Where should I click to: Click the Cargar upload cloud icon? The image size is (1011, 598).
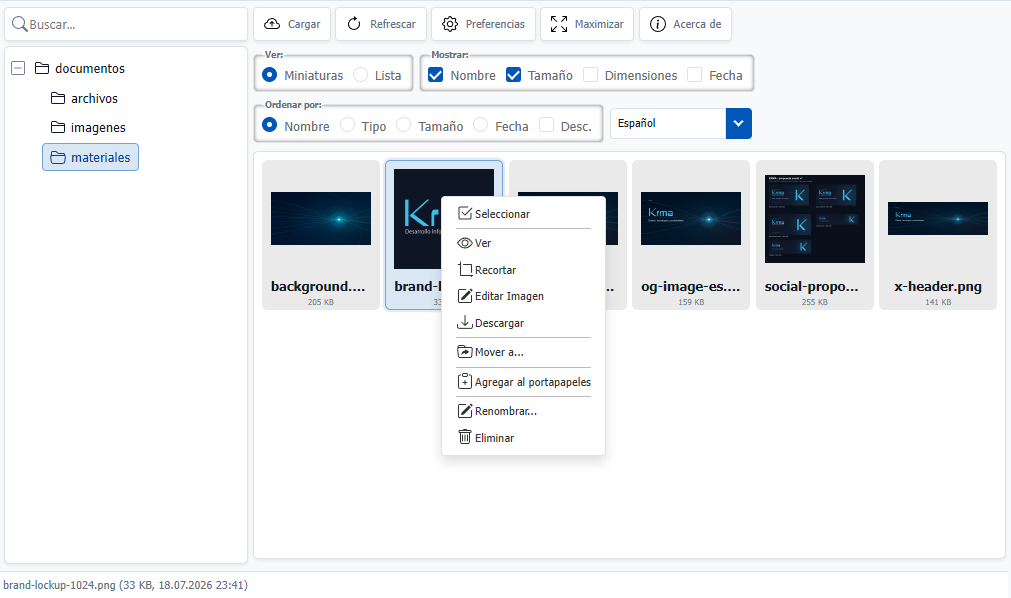(272, 24)
